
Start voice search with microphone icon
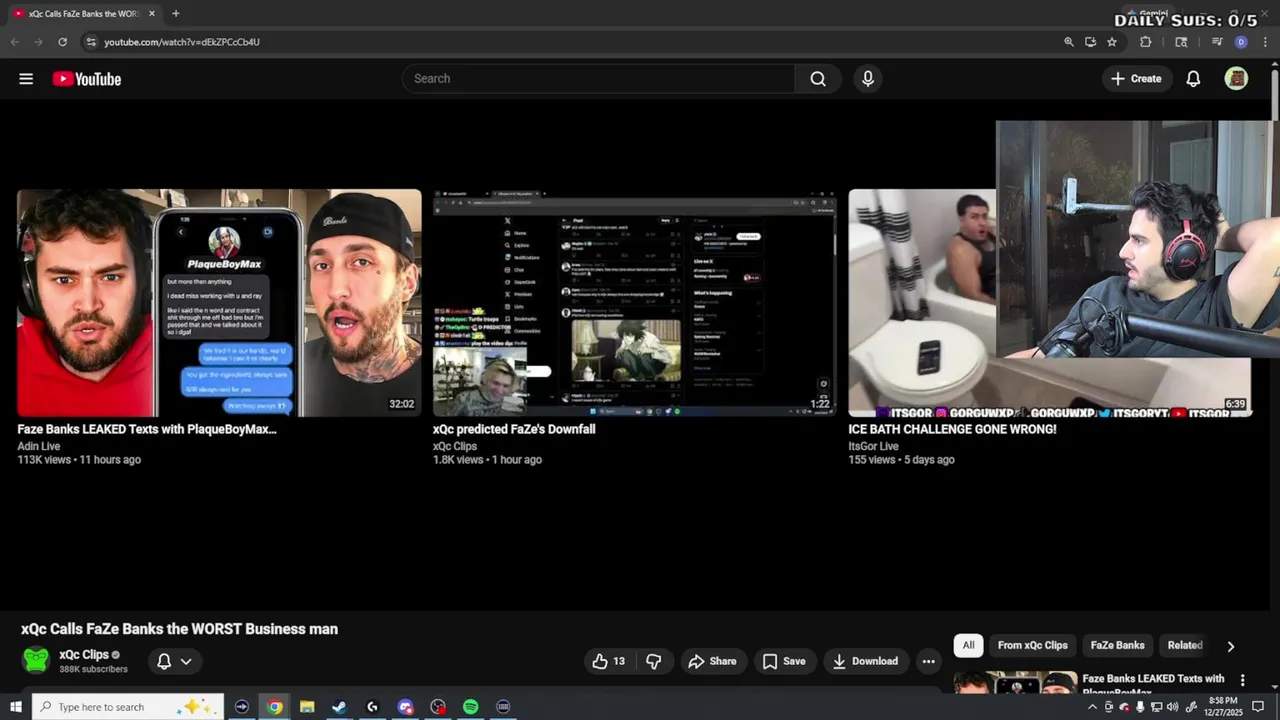coord(868,79)
